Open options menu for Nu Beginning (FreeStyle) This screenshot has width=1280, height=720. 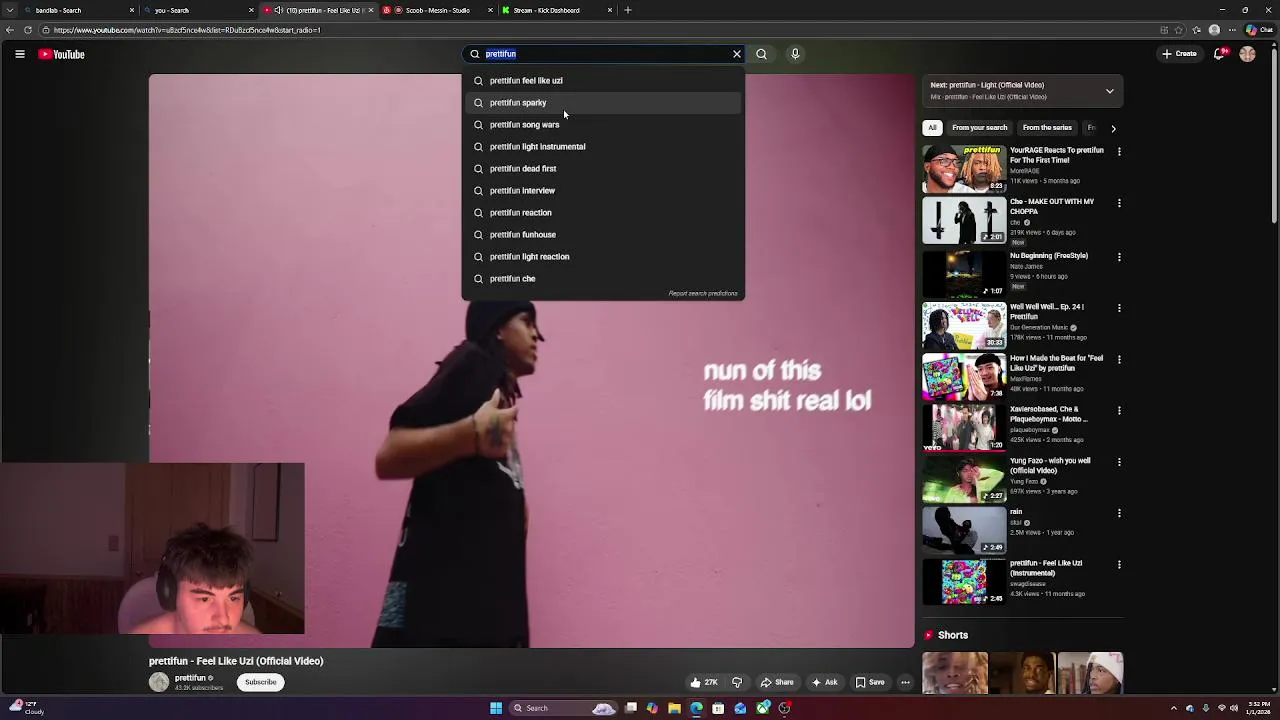pos(1119,257)
